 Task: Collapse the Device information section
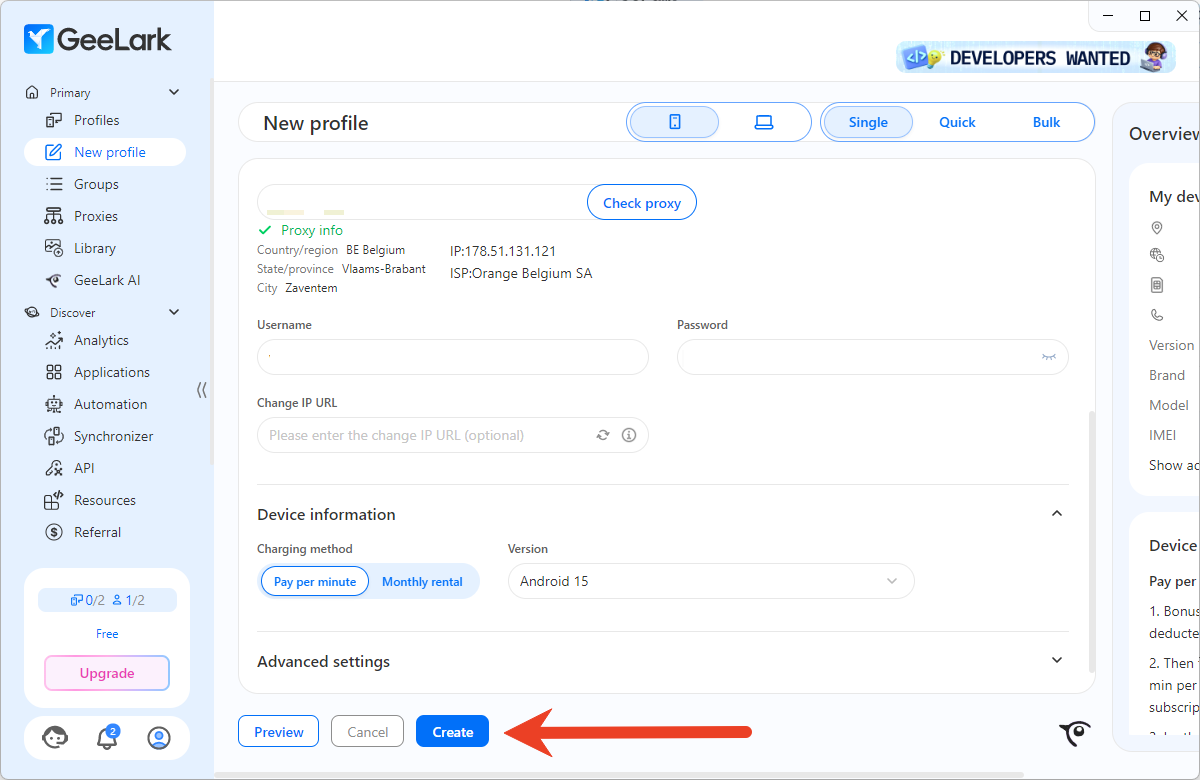[x=1057, y=514]
